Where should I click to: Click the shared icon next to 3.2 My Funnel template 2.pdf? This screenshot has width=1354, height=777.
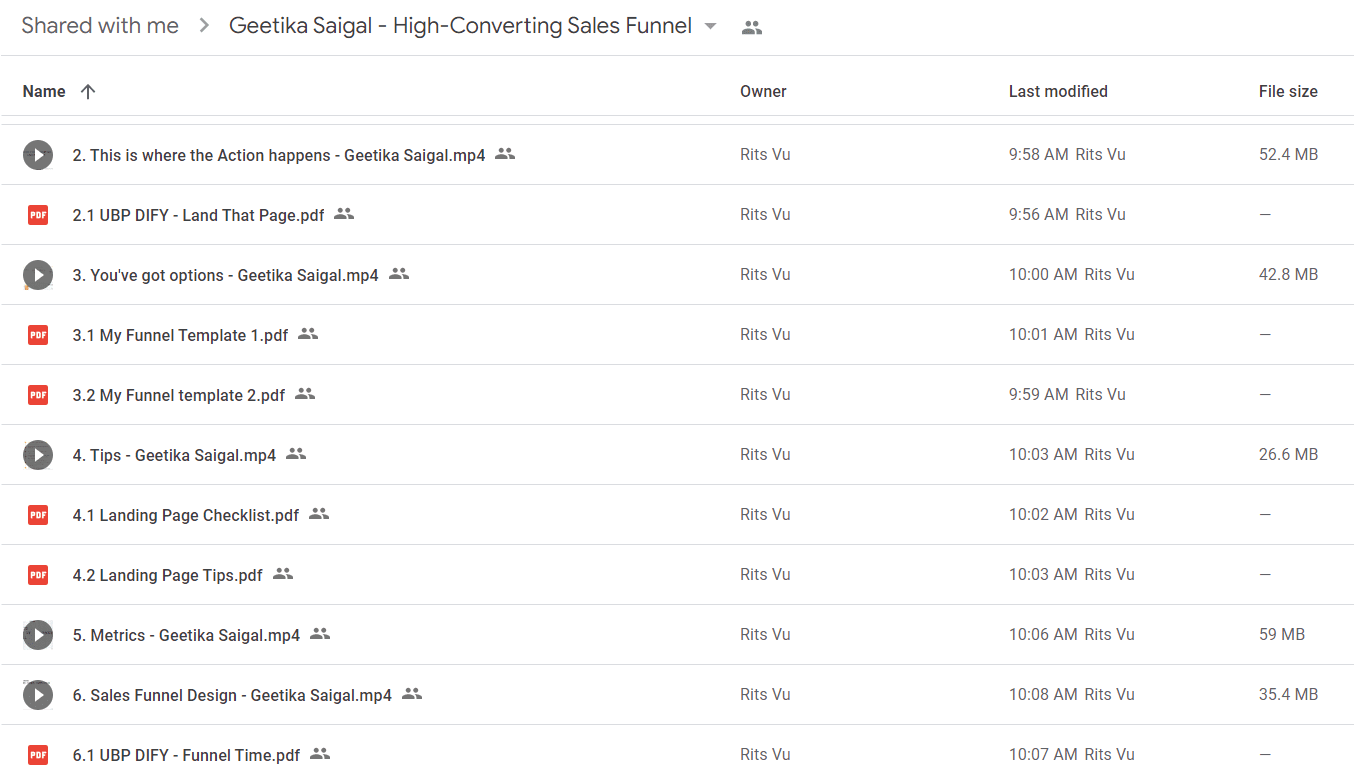305,394
